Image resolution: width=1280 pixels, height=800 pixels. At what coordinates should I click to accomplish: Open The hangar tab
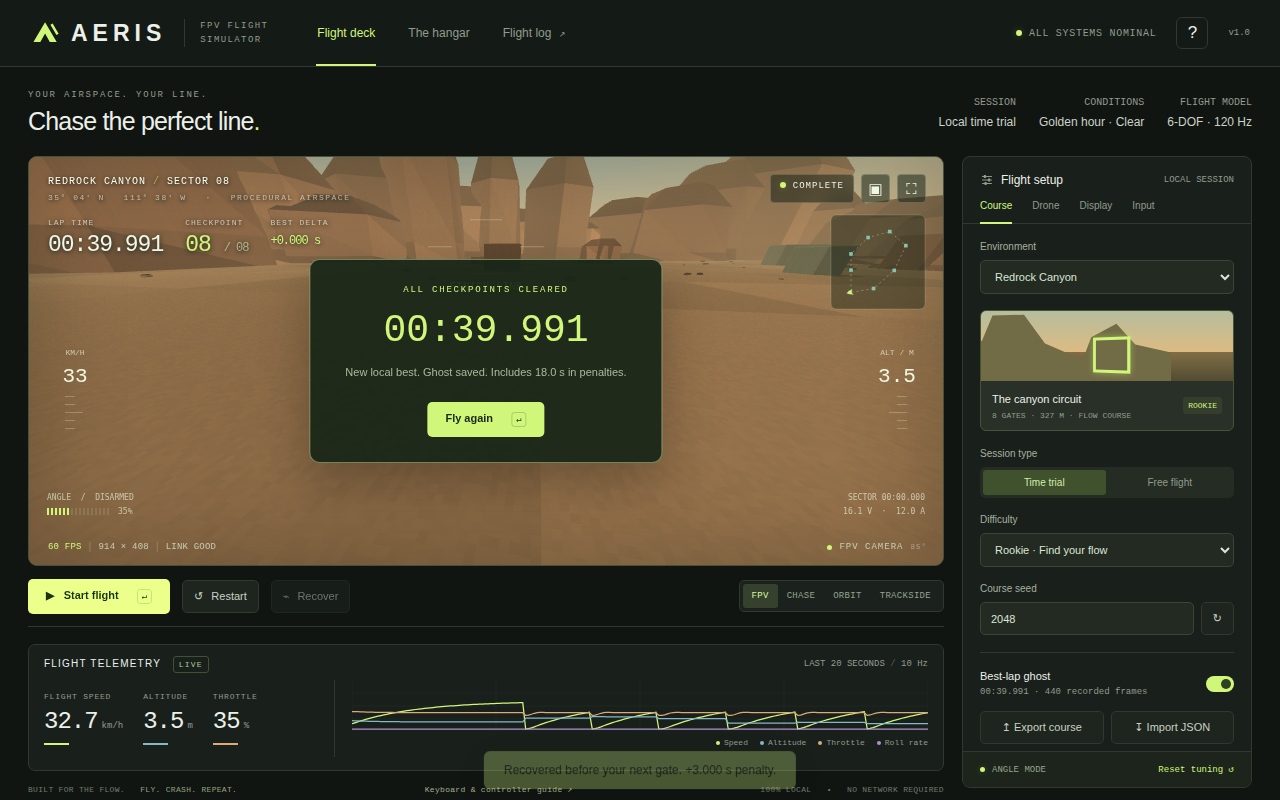(x=439, y=33)
